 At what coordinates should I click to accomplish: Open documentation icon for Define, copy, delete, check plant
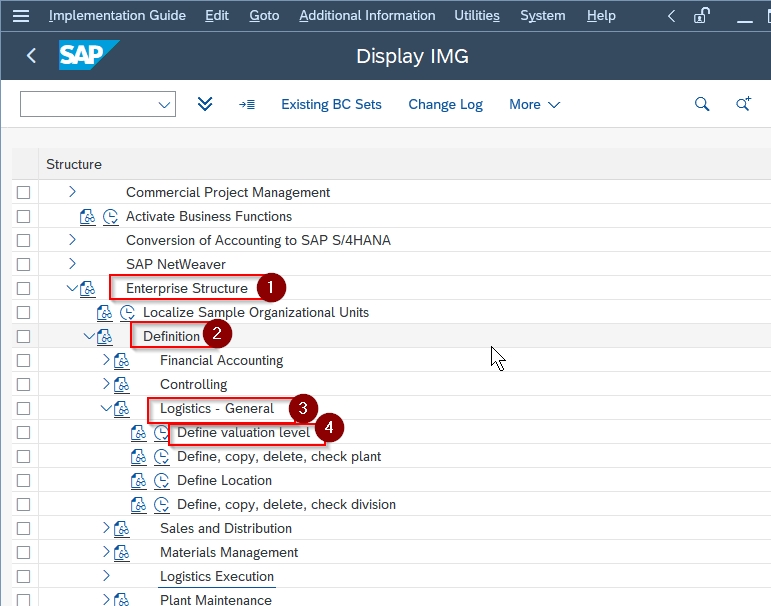pos(139,457)
